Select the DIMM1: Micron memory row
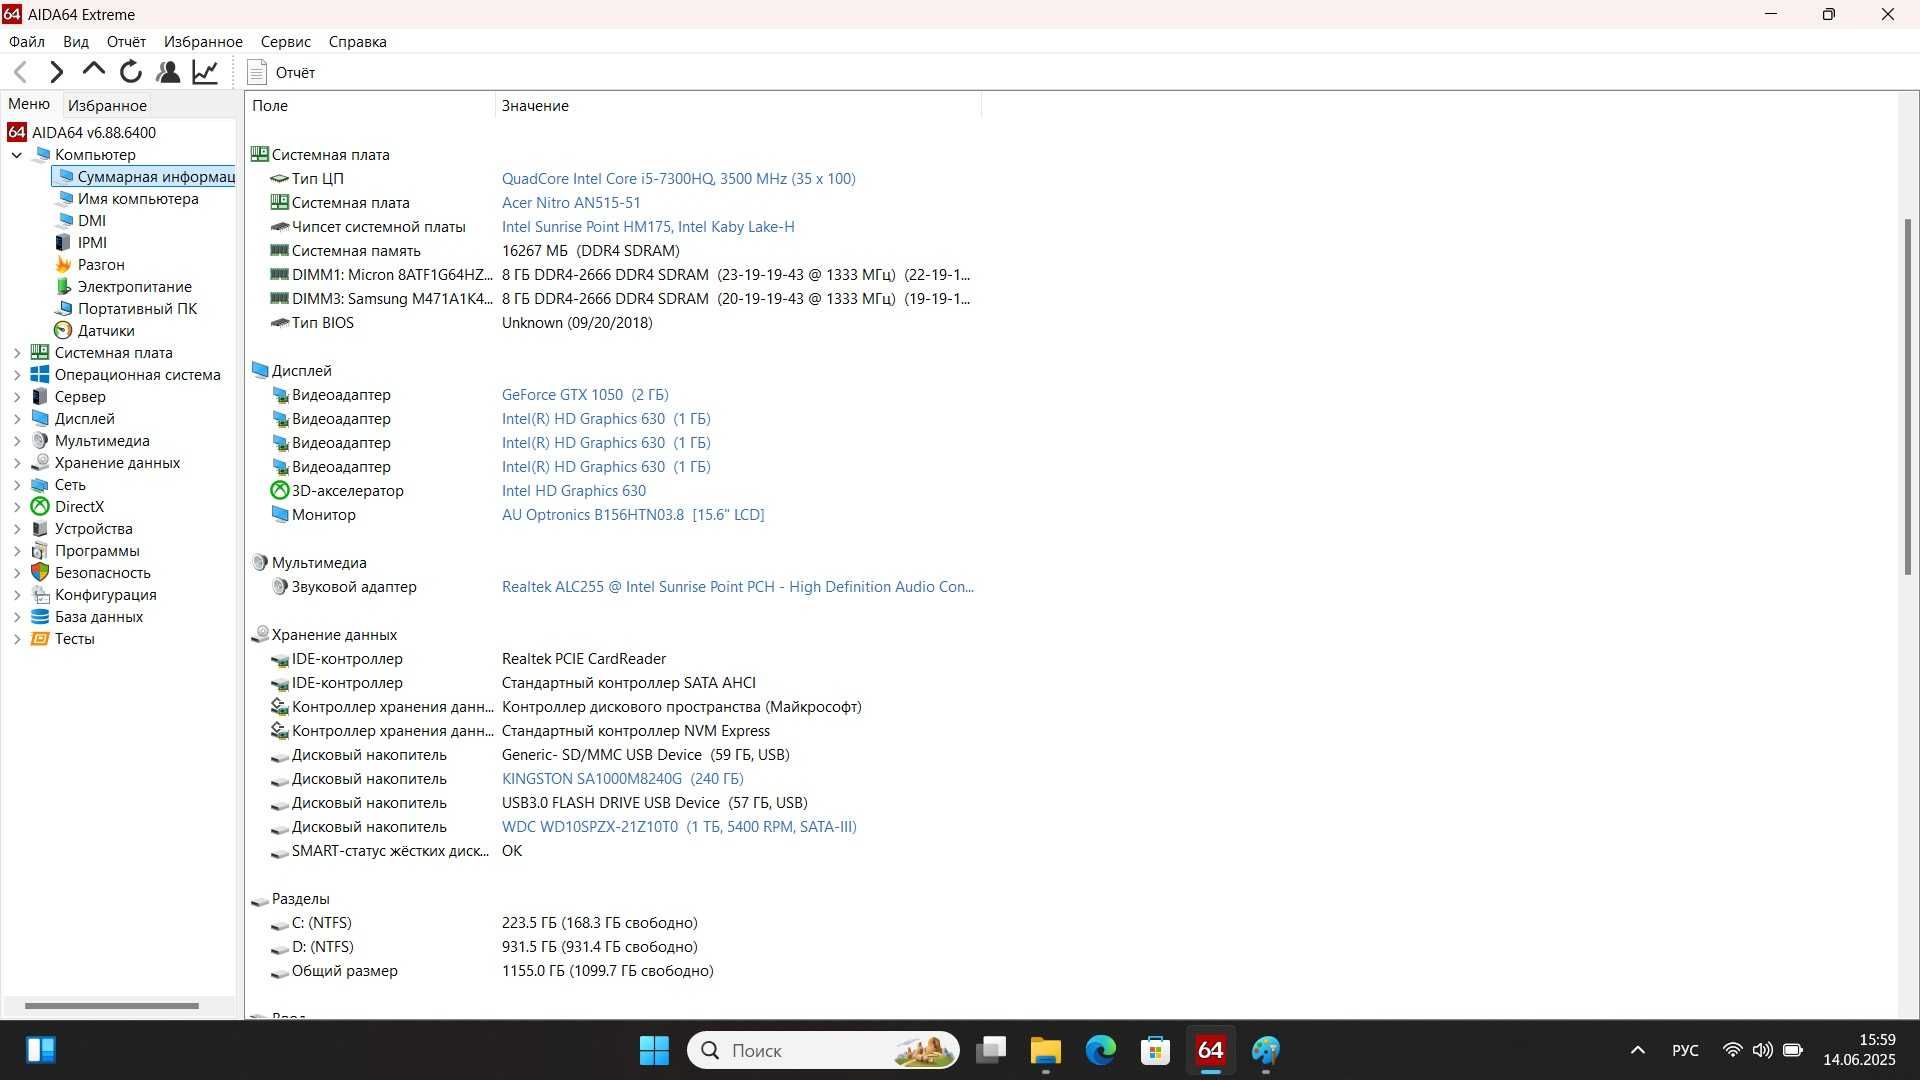 [x=620, y=275]
